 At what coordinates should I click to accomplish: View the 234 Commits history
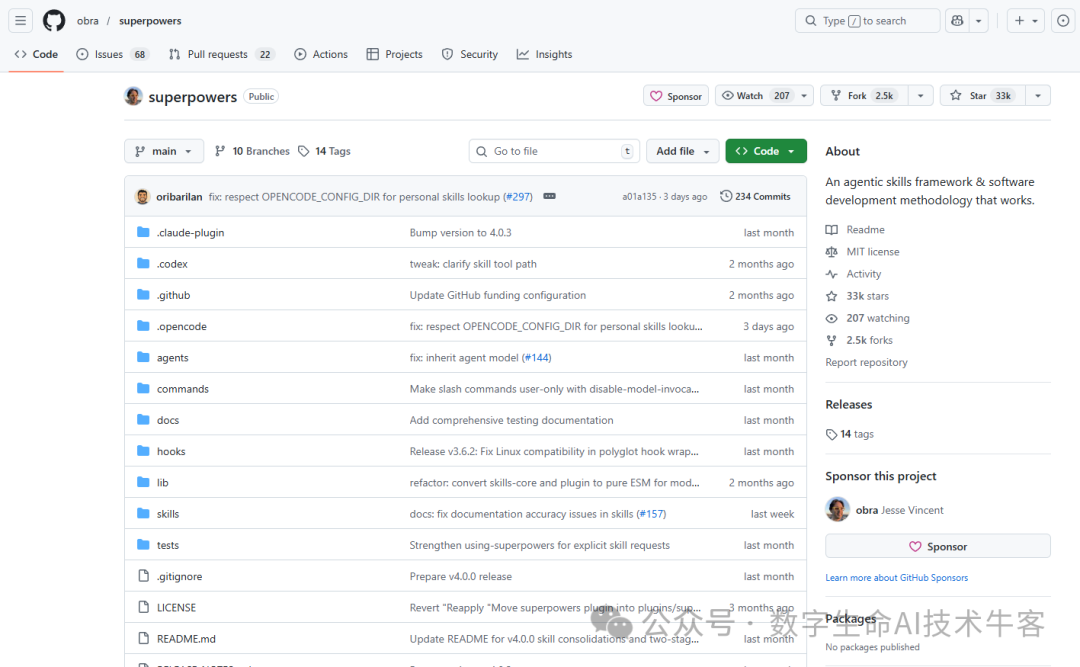[756, 196]
